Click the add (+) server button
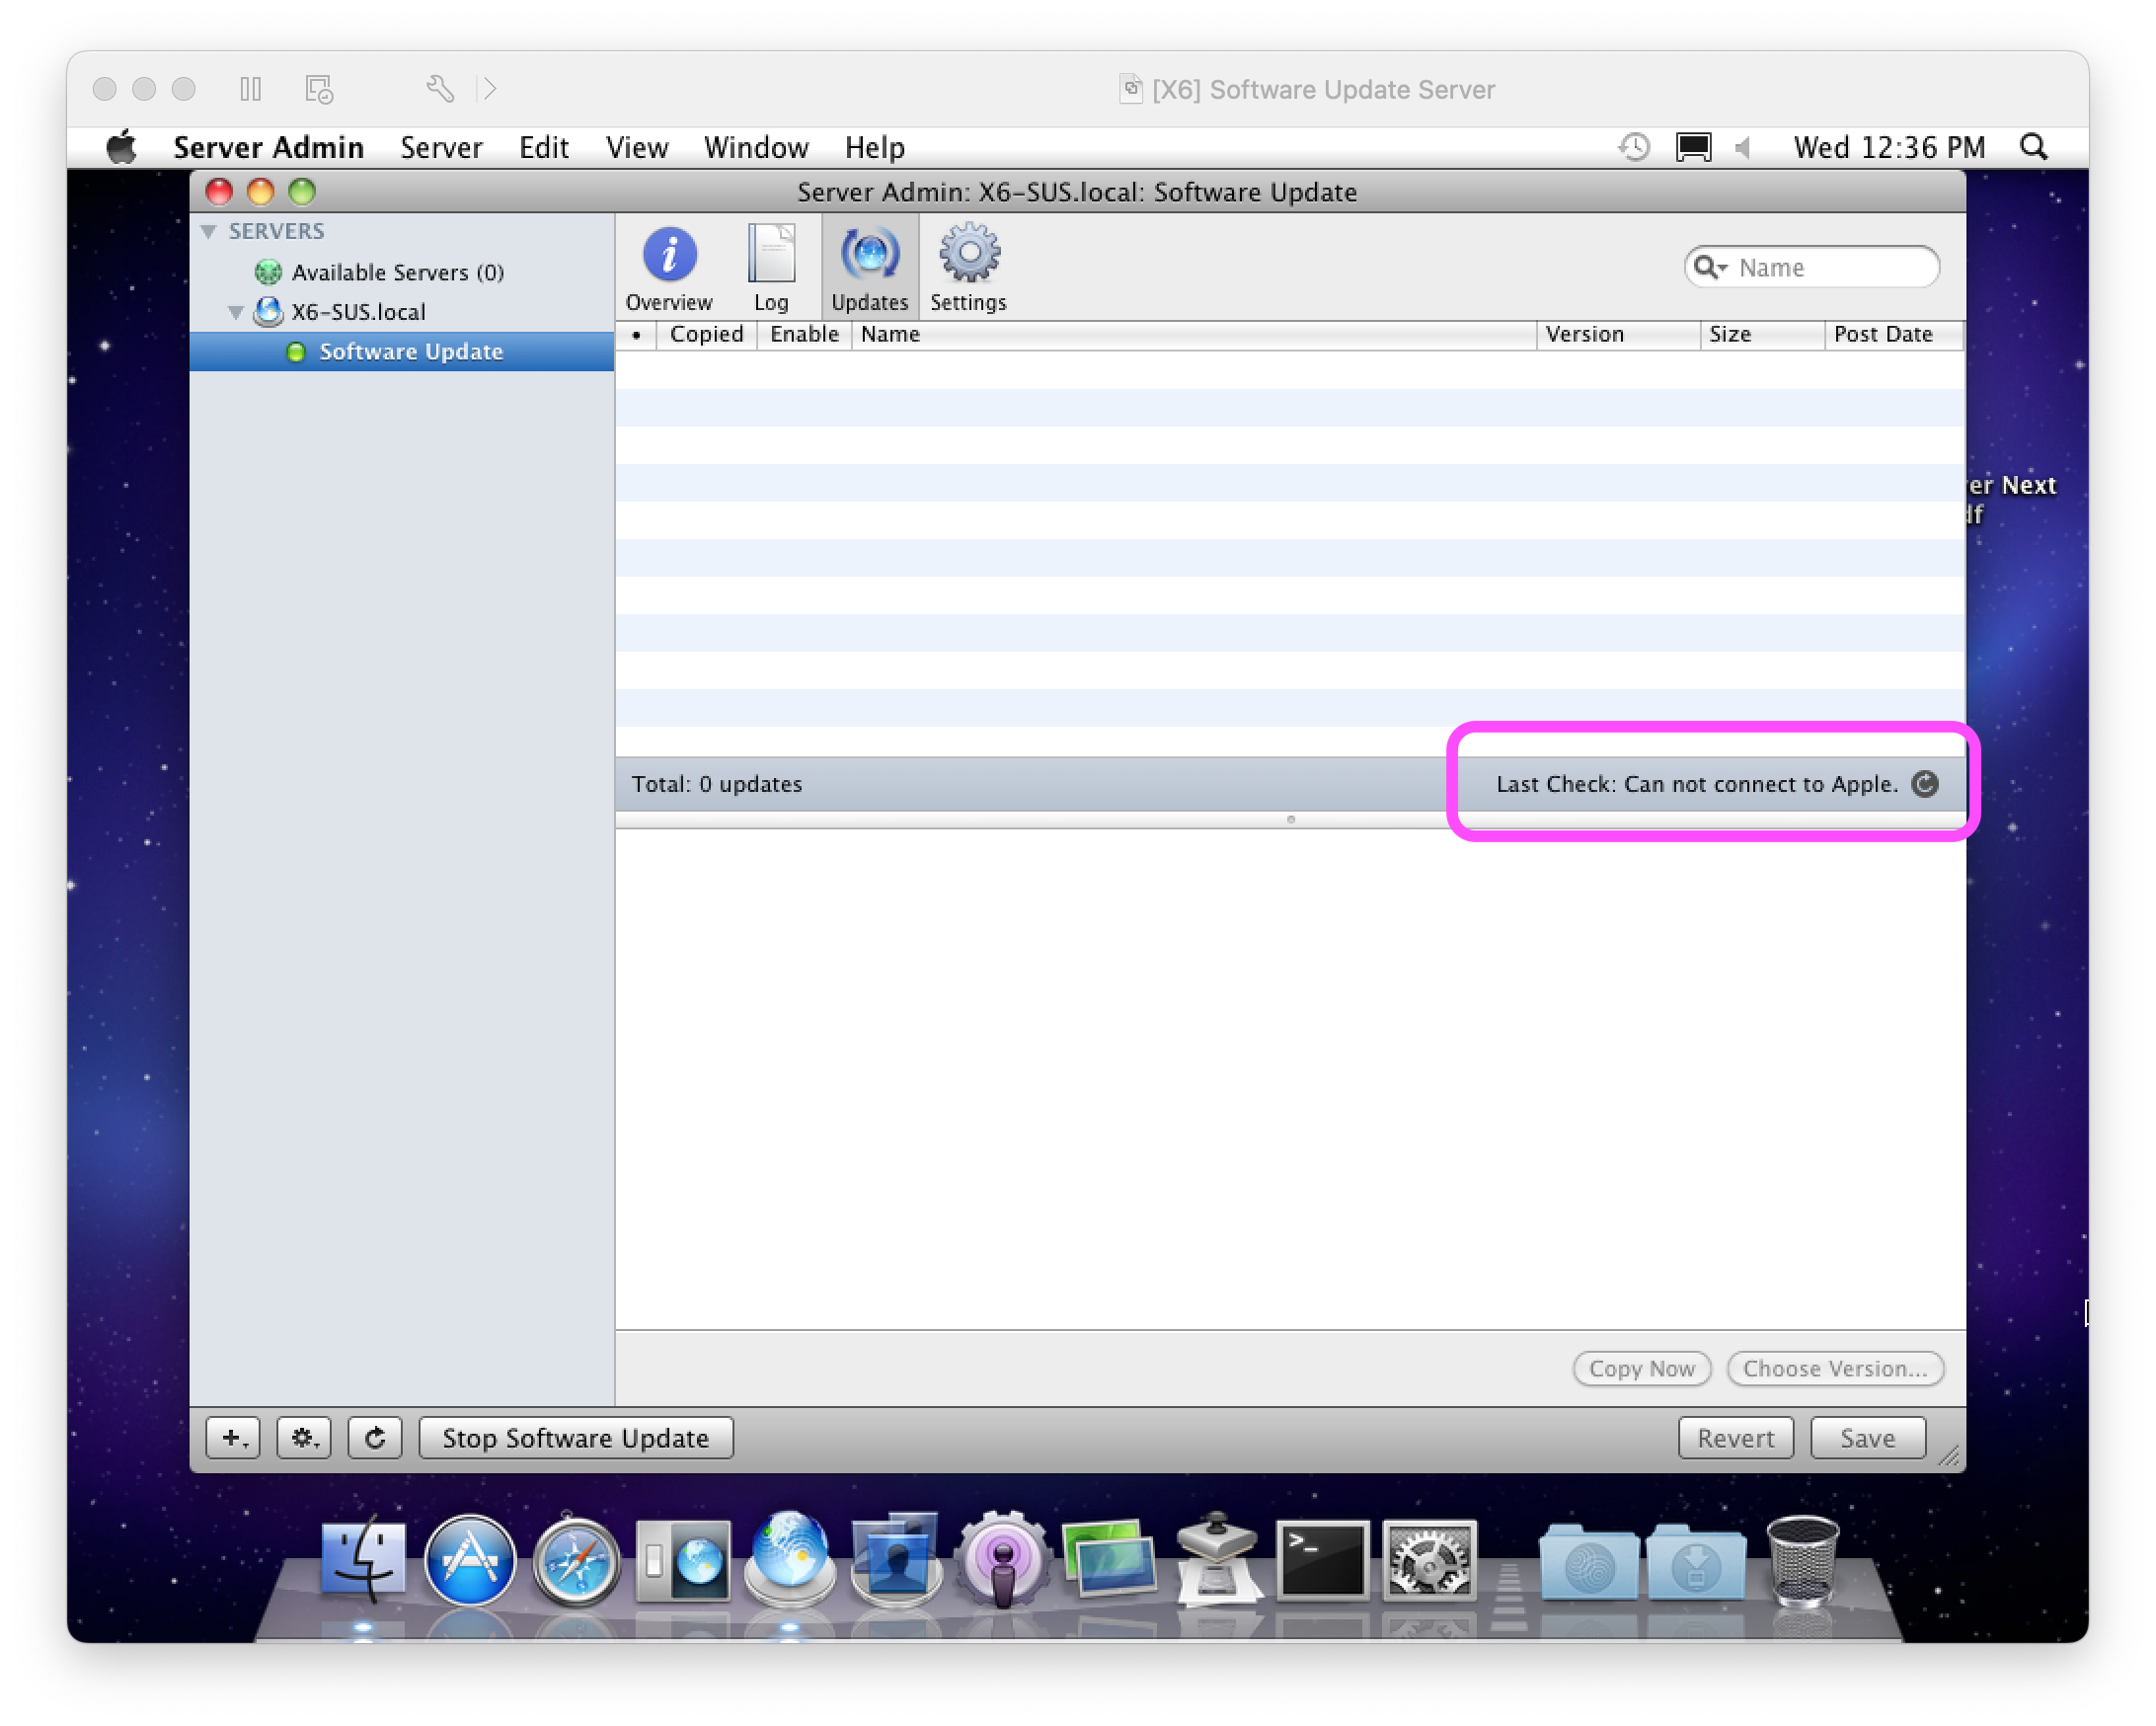This screenshot has width=2156, height=1726. point(233,1438)
